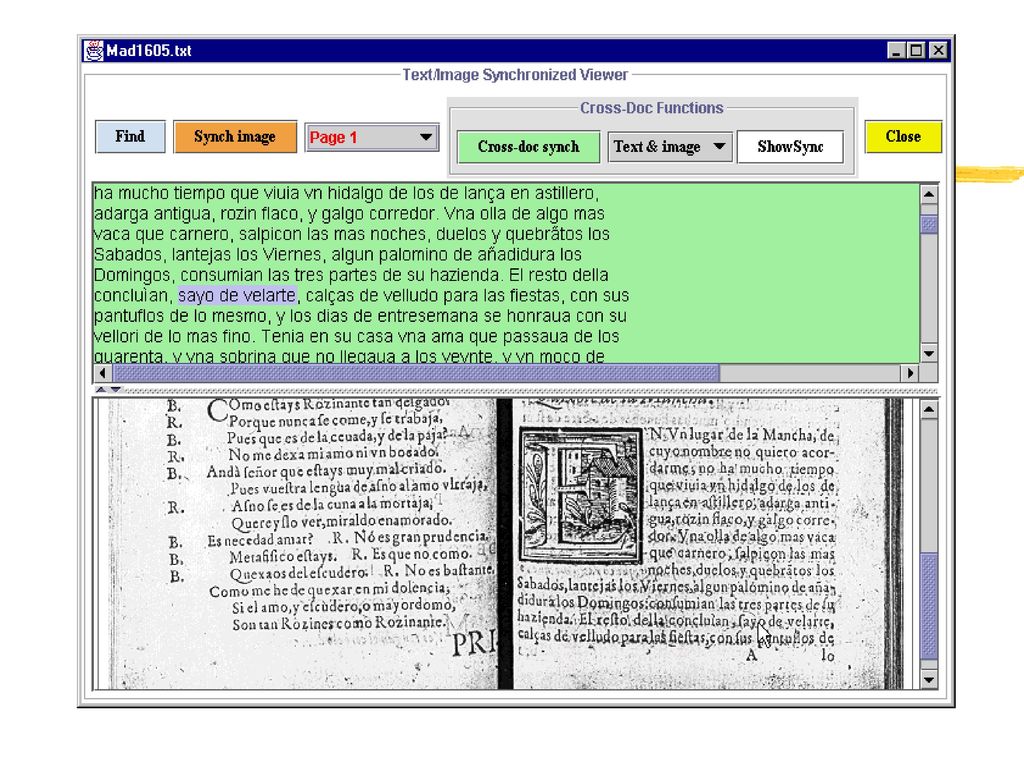Viewport: 1024px width, 768px height.
Task: Click image pane vertical scrollbar thumb
Action: point(929,606)
